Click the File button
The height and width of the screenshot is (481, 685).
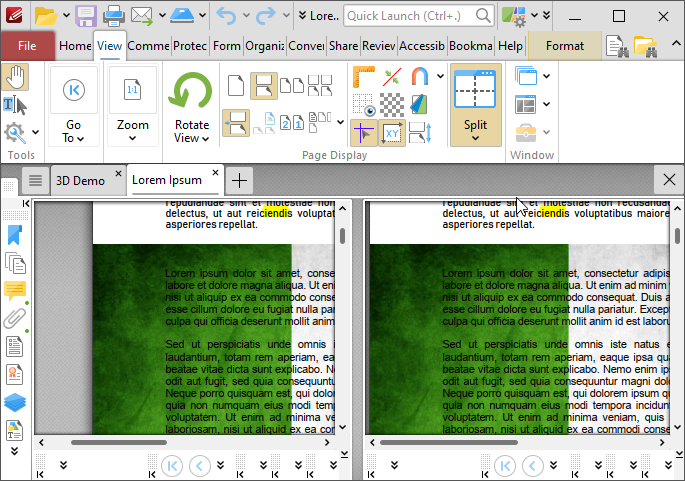click(27, 46)
